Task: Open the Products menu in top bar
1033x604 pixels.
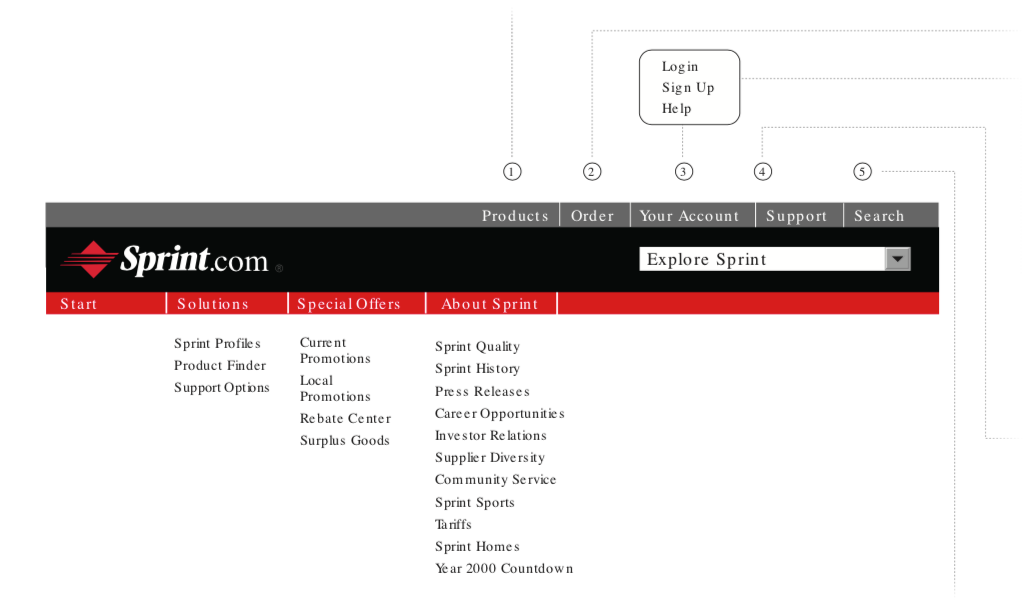Action: 515,216
